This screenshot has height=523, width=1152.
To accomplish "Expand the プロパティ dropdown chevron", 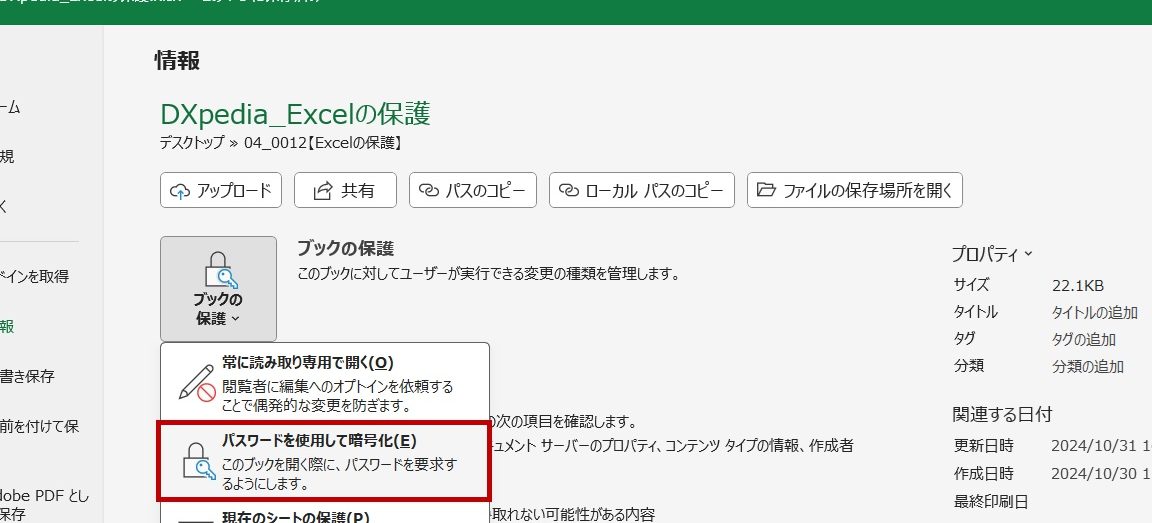I will (1029, 253).
